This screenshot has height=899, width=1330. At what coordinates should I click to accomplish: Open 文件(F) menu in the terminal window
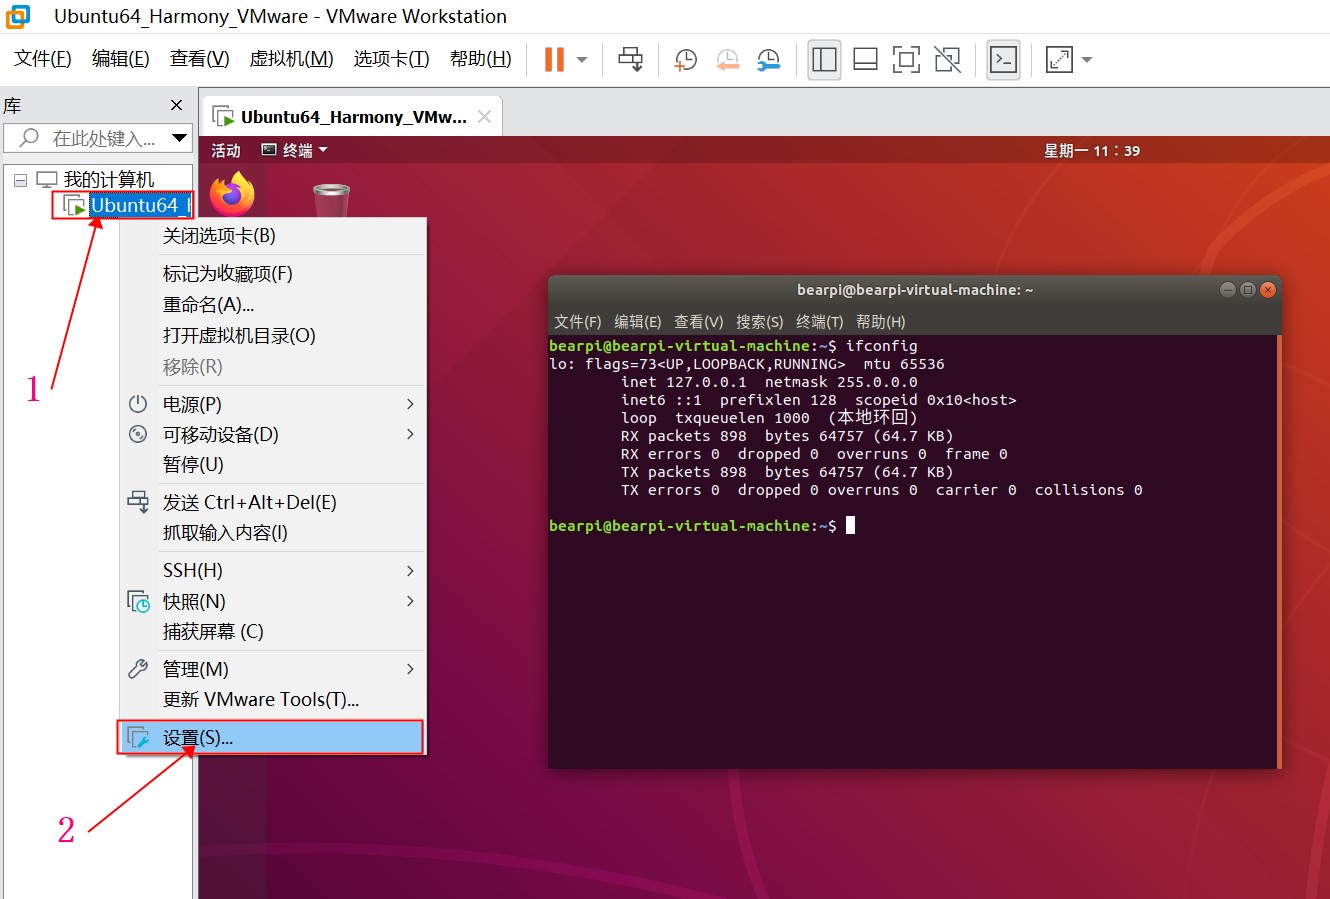click(x=578, y=322)
